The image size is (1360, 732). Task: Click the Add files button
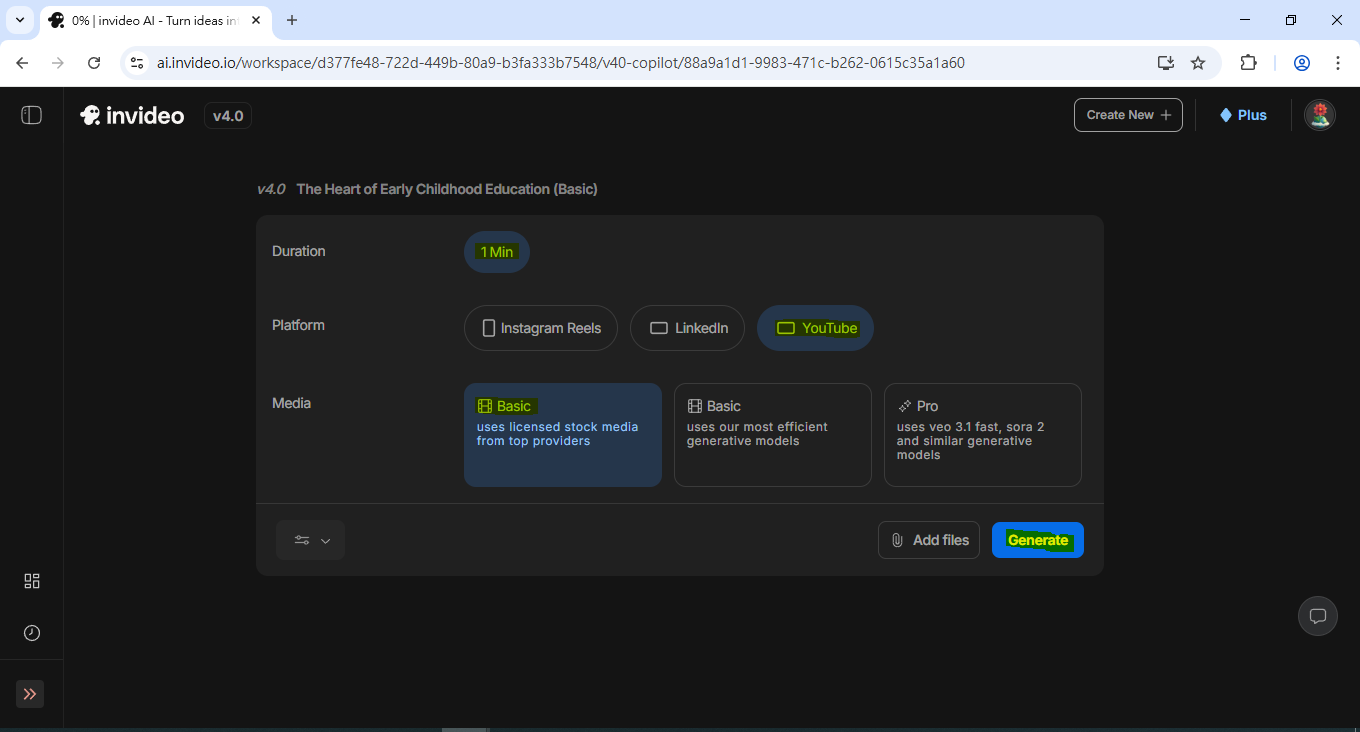(928, 540)
